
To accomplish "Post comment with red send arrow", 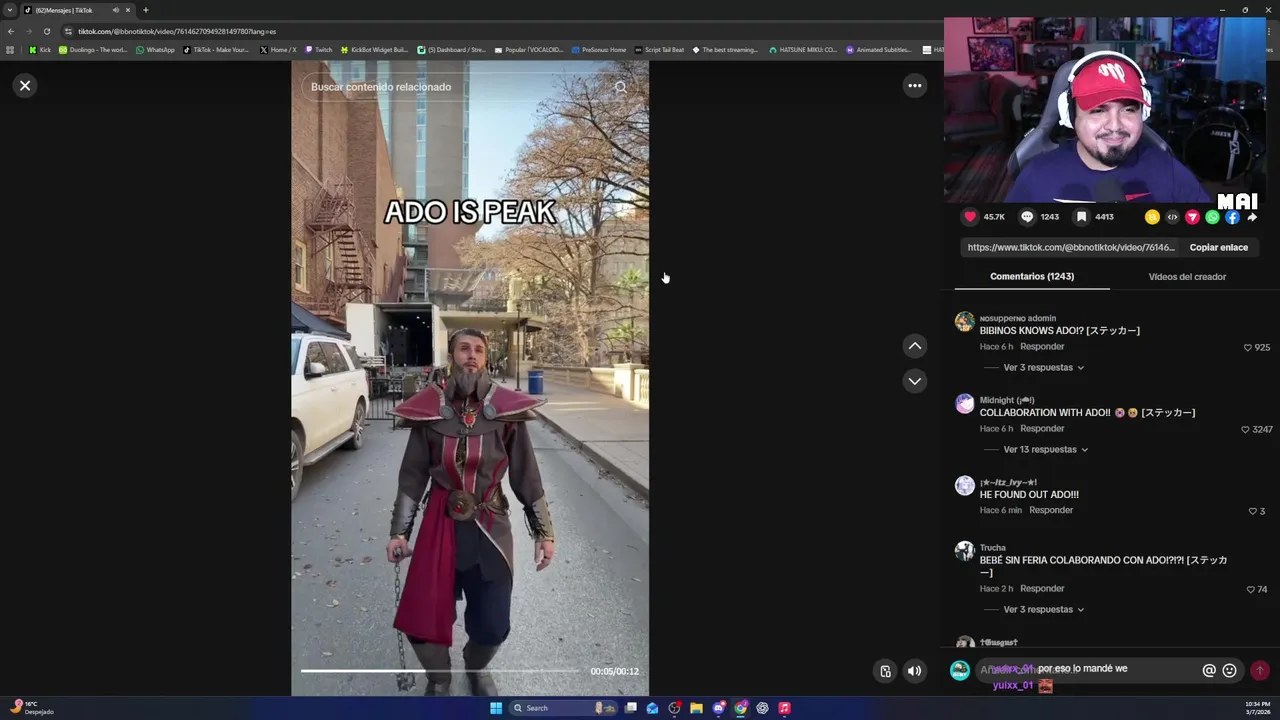I will point(1260,671).
